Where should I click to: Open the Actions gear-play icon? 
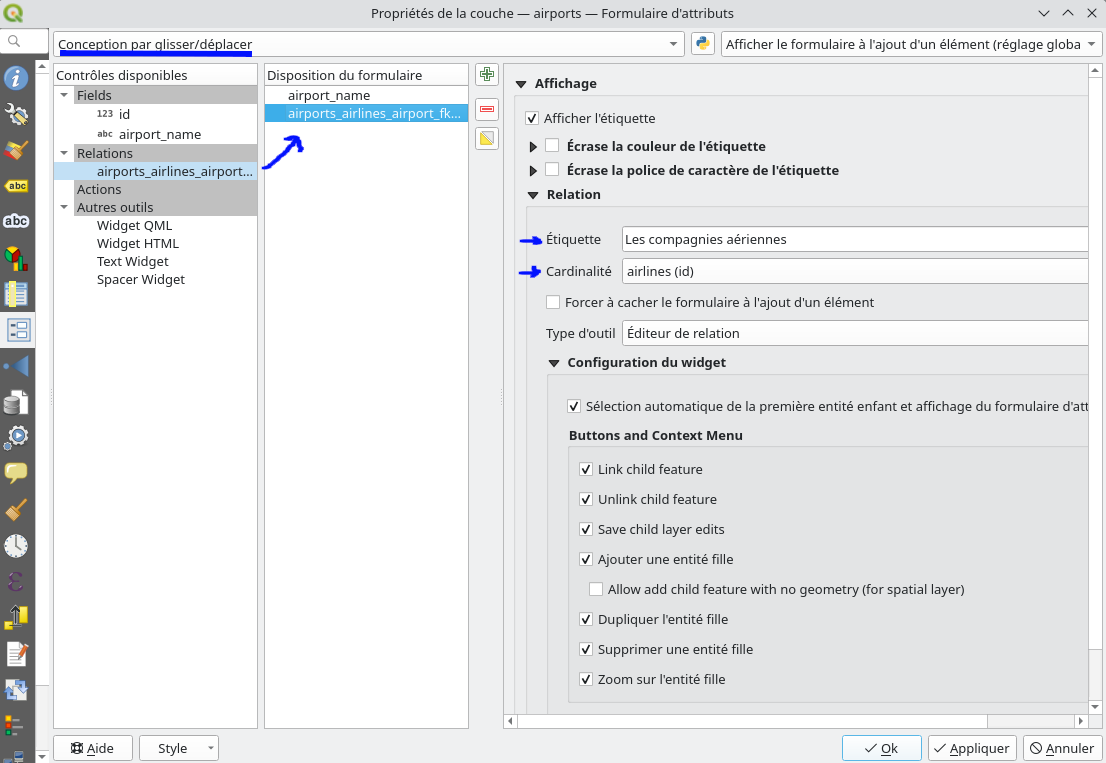pyautogui.click(x=16, y=437)
